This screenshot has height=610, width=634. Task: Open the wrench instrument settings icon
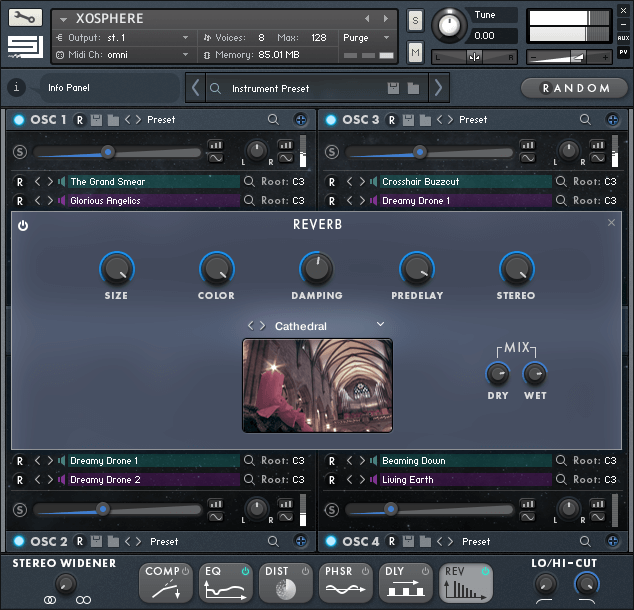coord(25,17)
